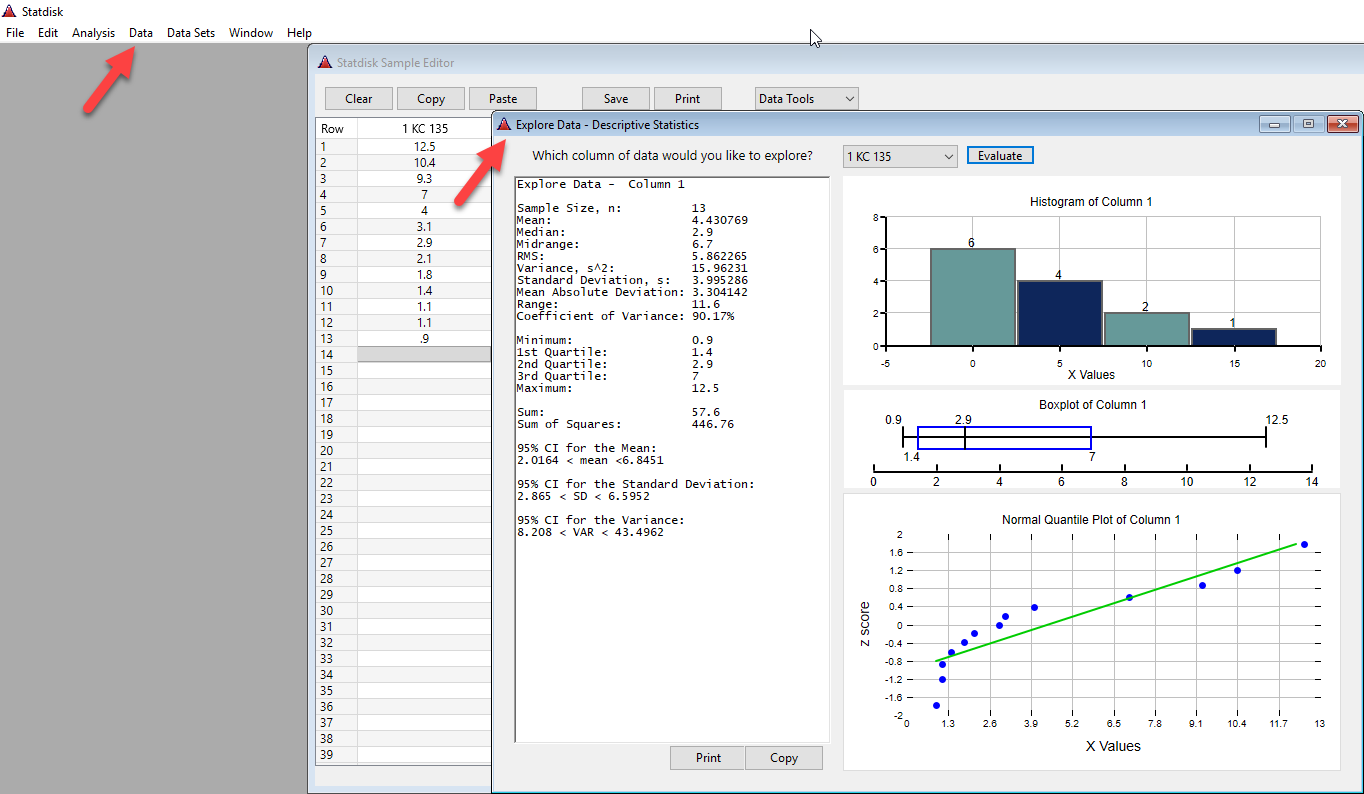The height and width of the screenshot is (794, 1364).
Task: Select the cell containing 12.5 in row 1
Action: click(x=425, y=146)
